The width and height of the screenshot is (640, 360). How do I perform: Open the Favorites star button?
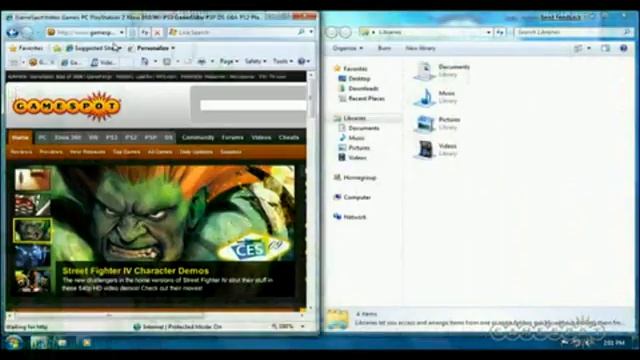[26, 48]
